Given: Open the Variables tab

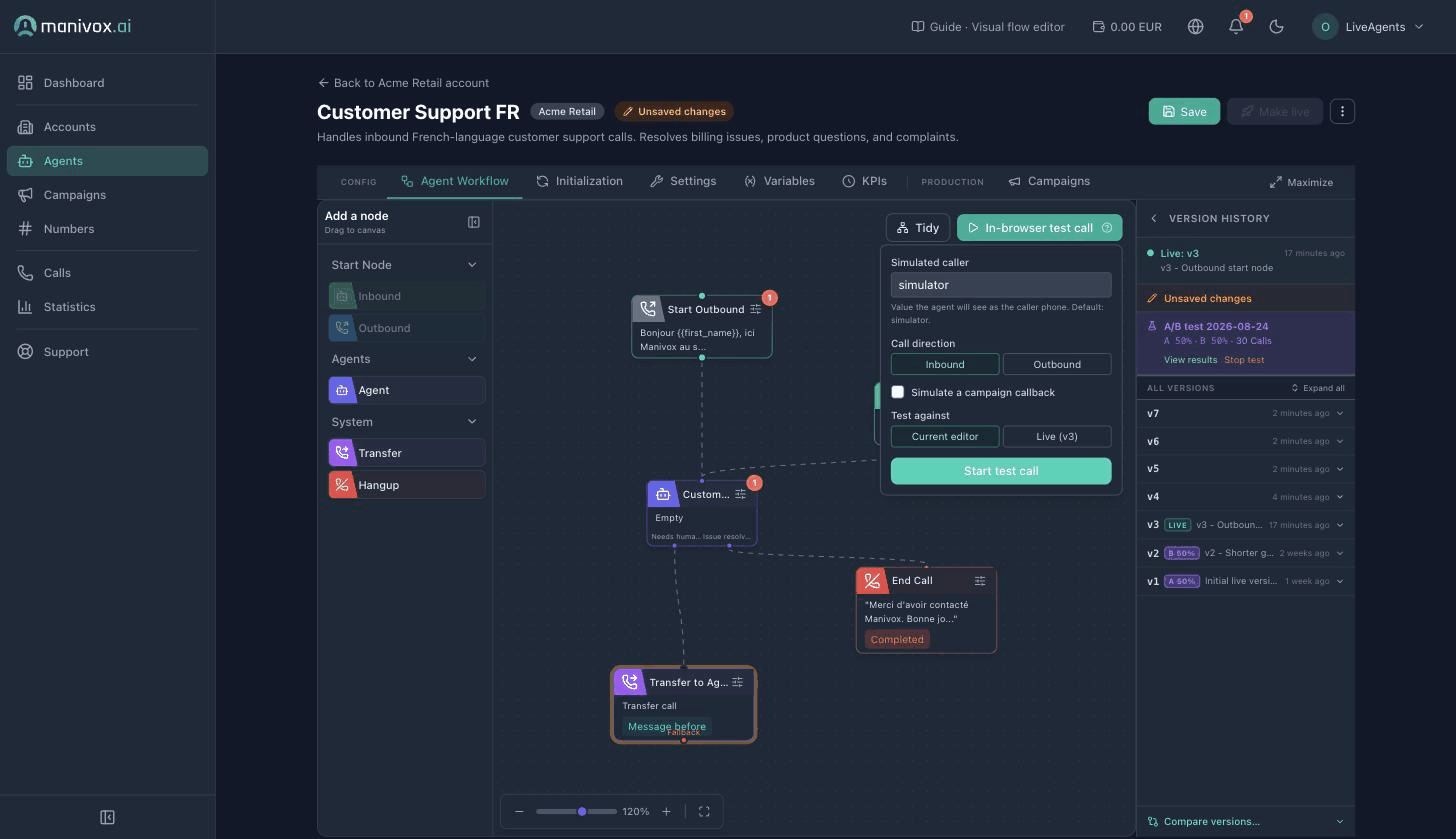Looking at the screenshot, I should 779,181.
